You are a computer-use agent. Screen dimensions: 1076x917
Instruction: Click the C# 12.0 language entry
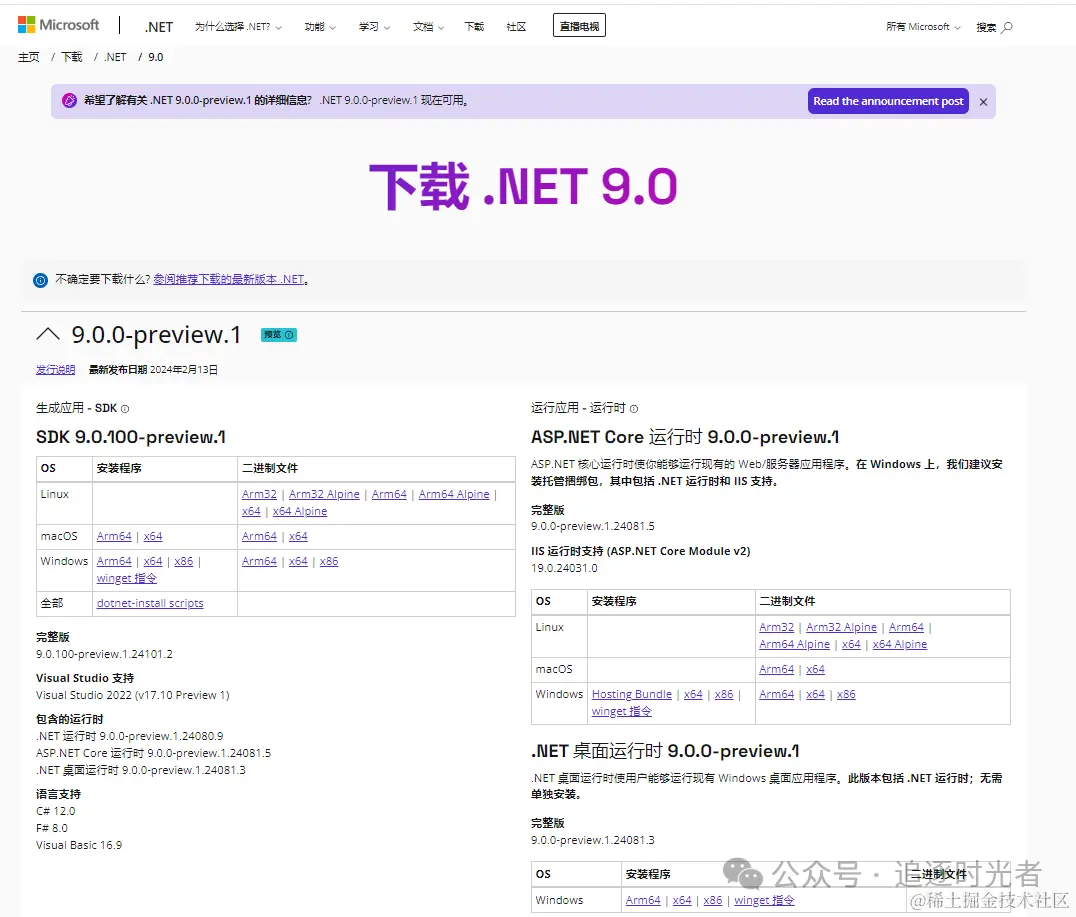click(x=56, y=811)
